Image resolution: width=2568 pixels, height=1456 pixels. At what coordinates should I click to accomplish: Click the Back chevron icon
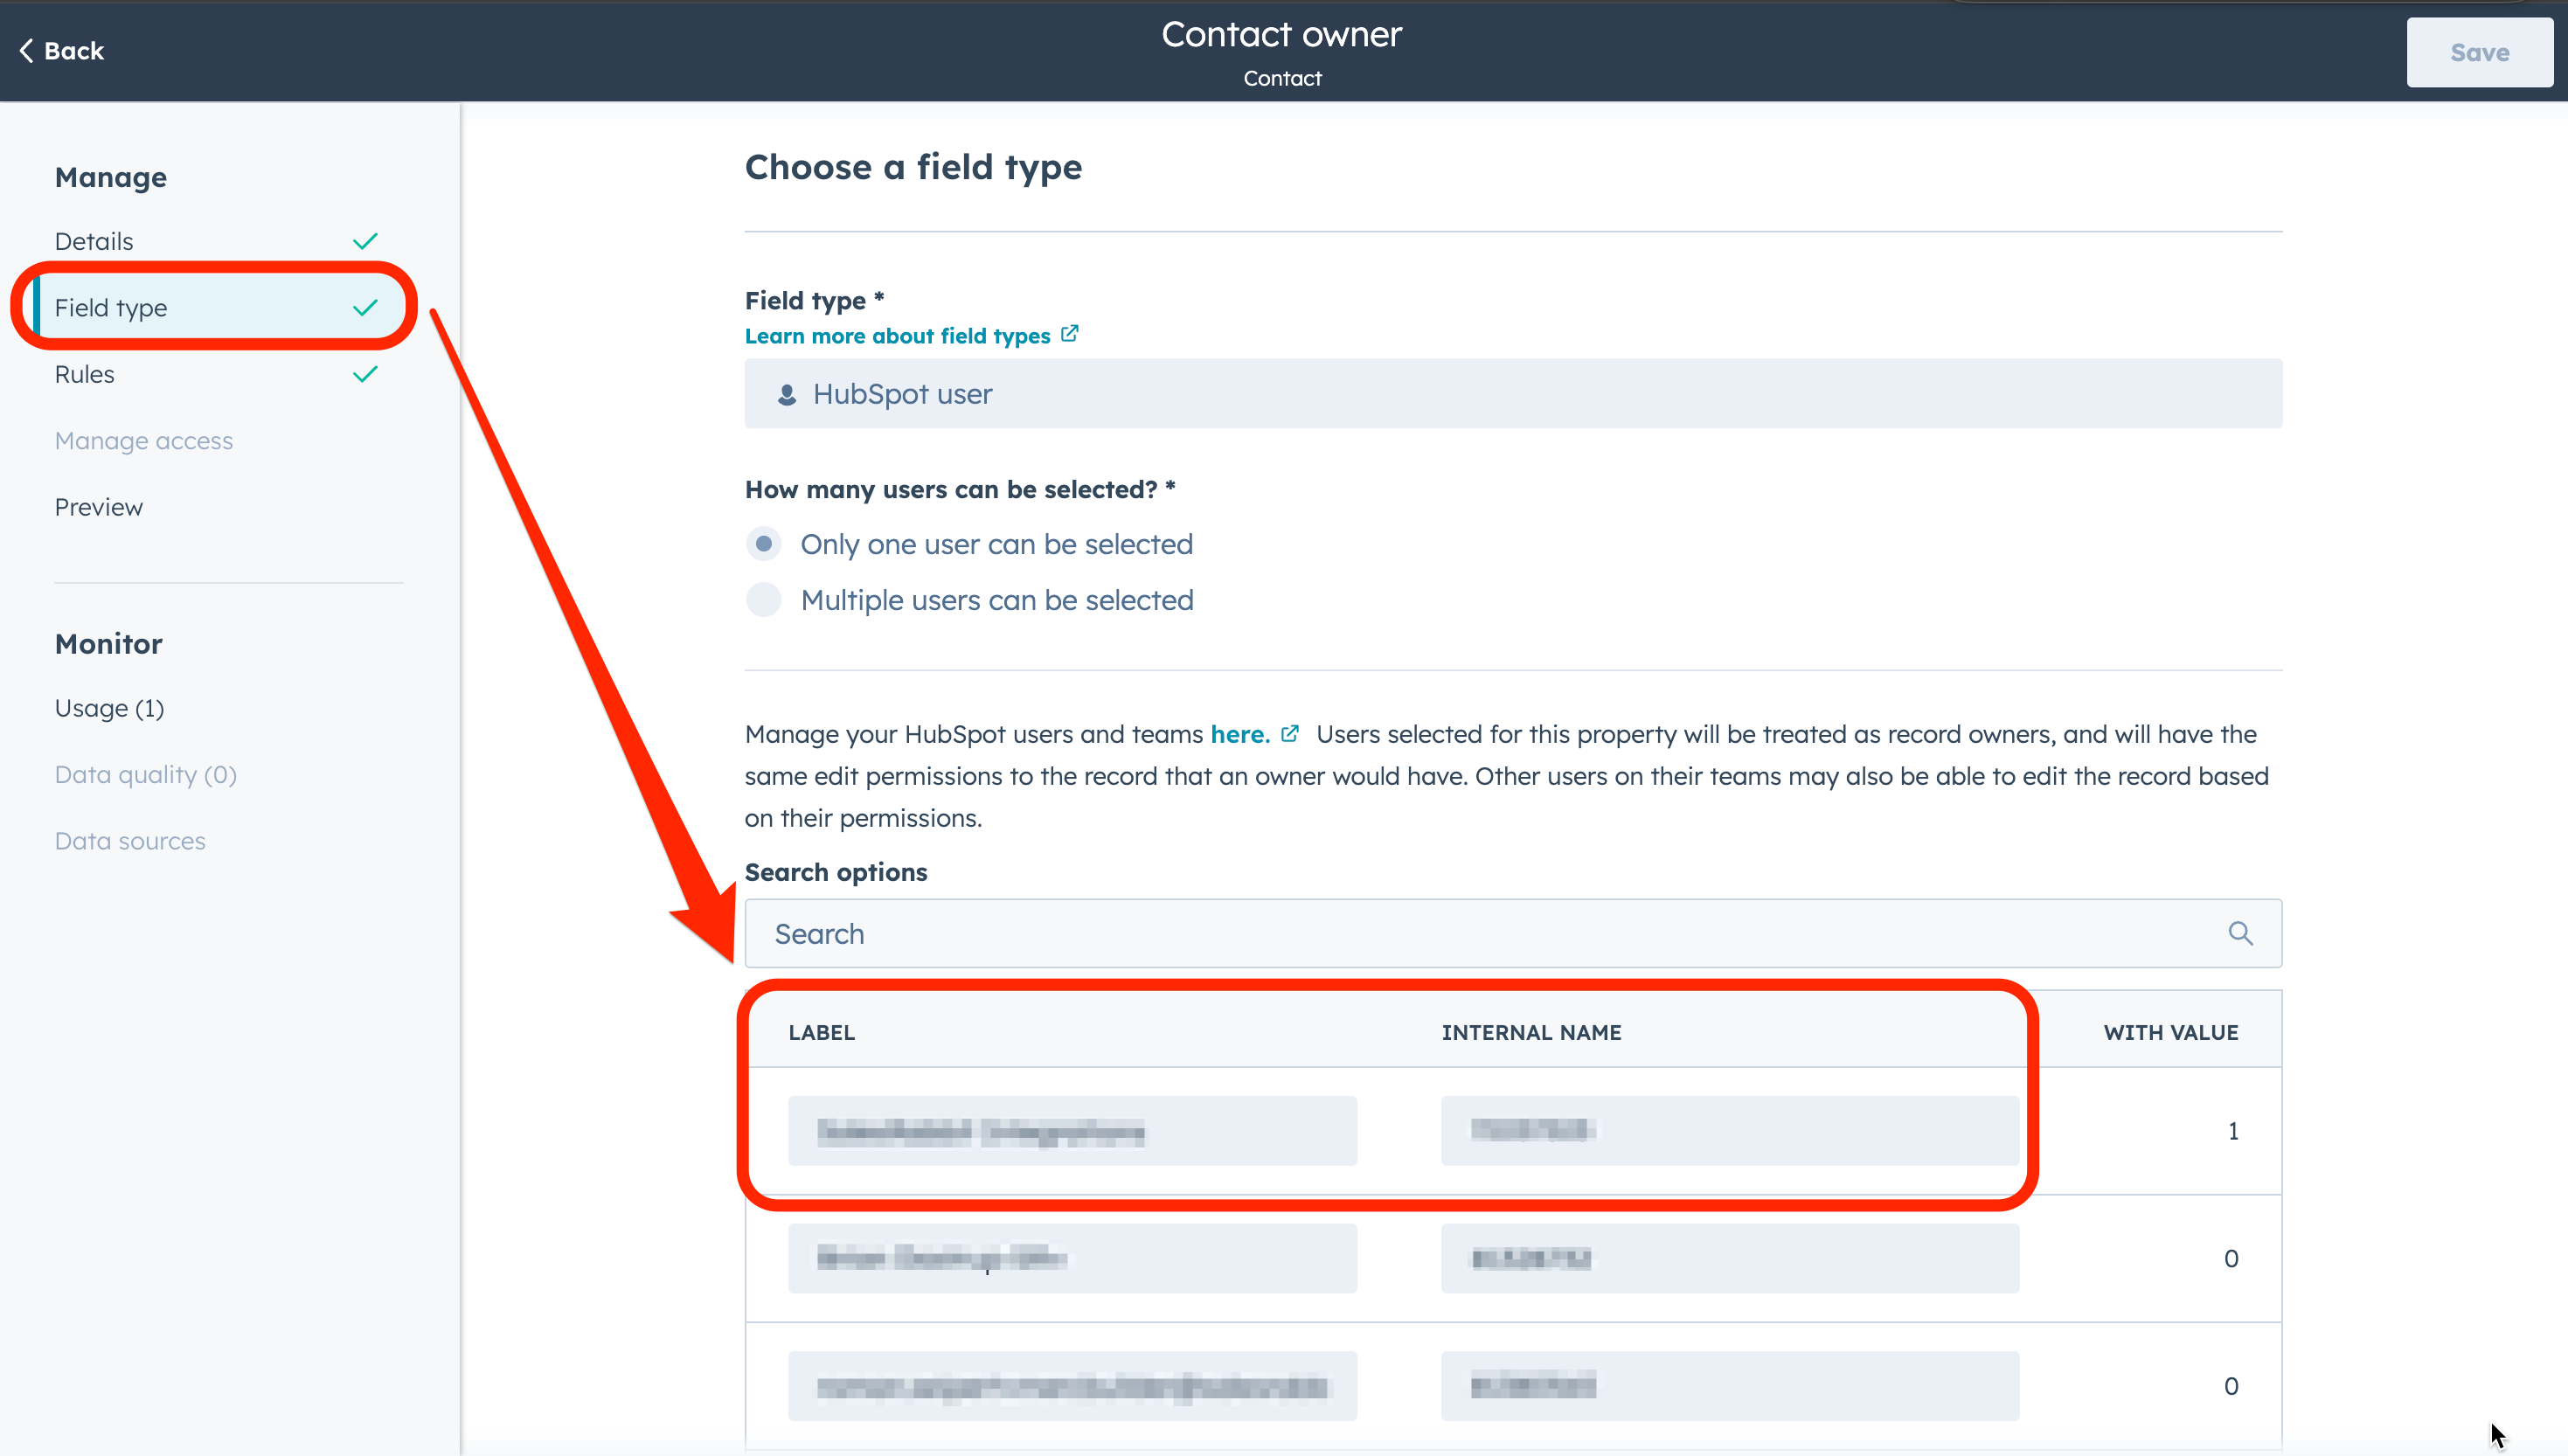(x=26, y=51)
